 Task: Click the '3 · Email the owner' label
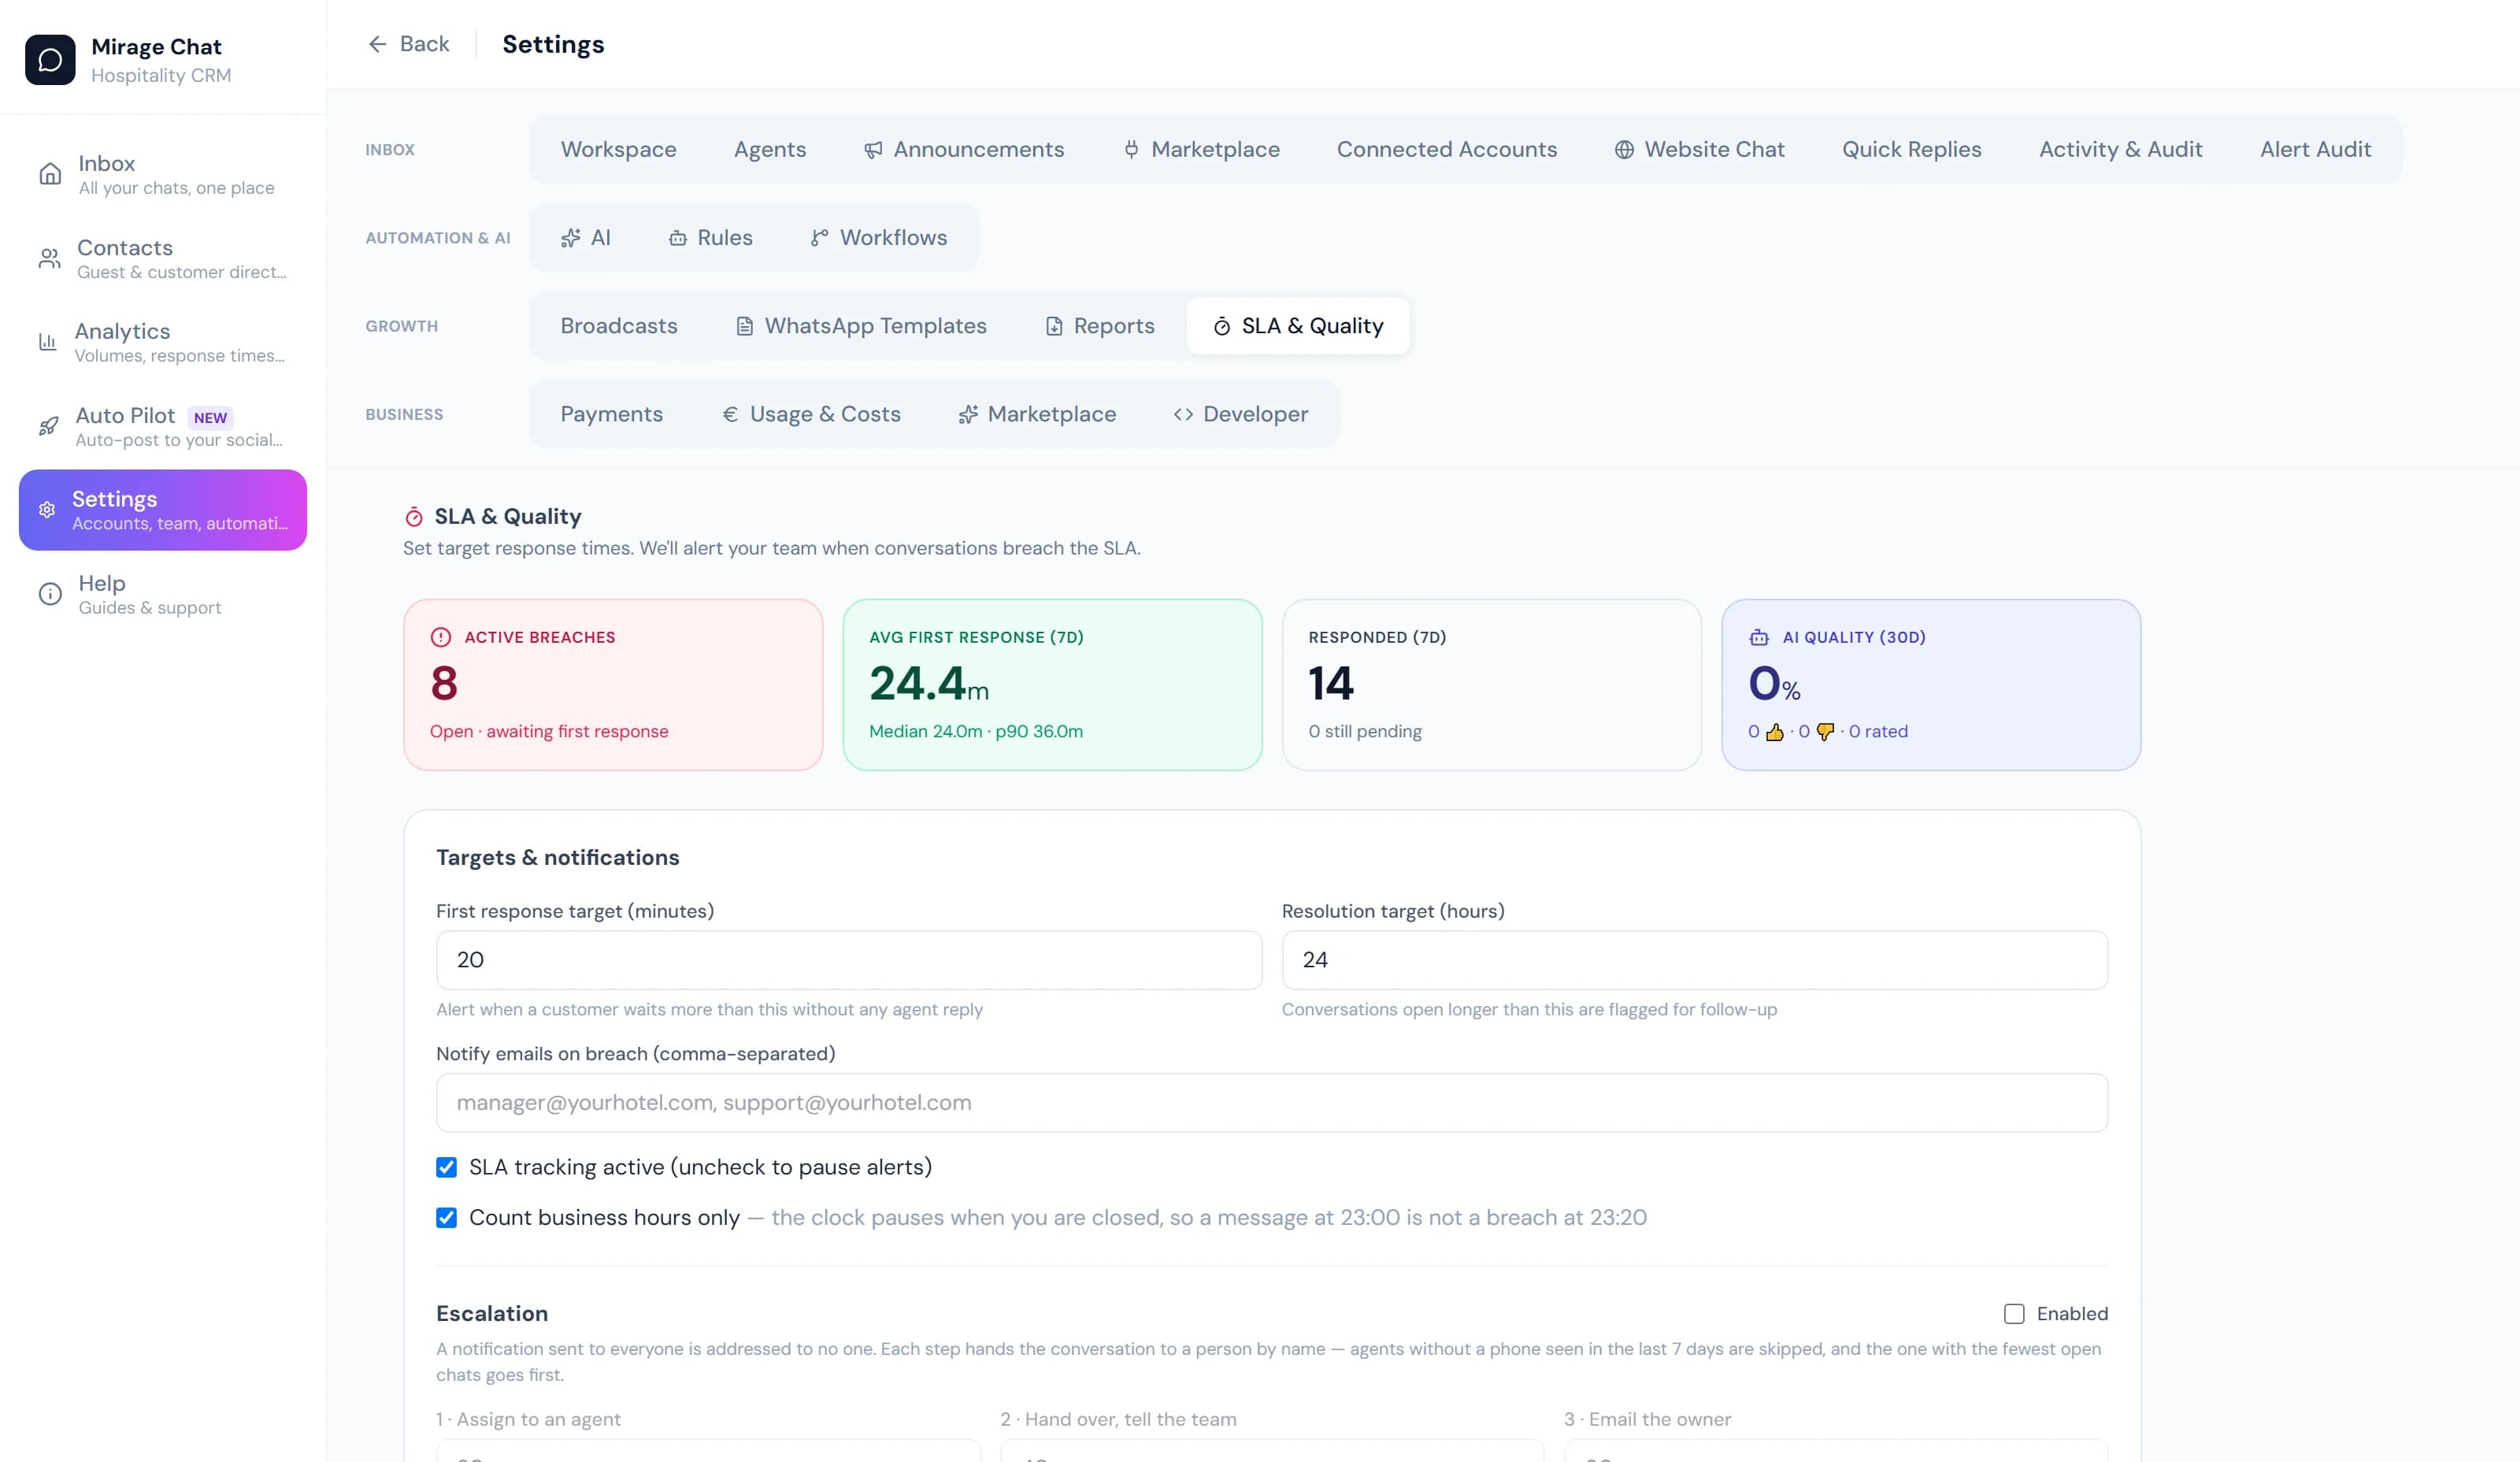(1647, 1419)
